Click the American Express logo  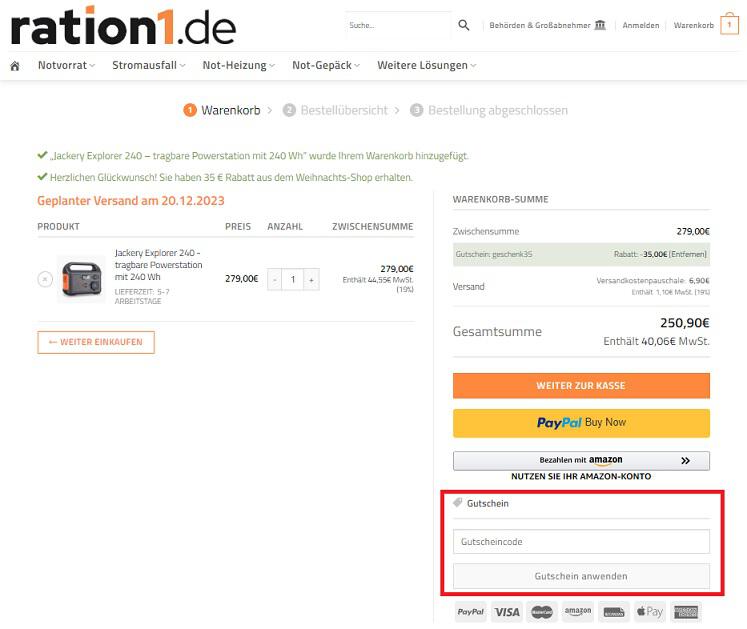(x=686, y=612)
